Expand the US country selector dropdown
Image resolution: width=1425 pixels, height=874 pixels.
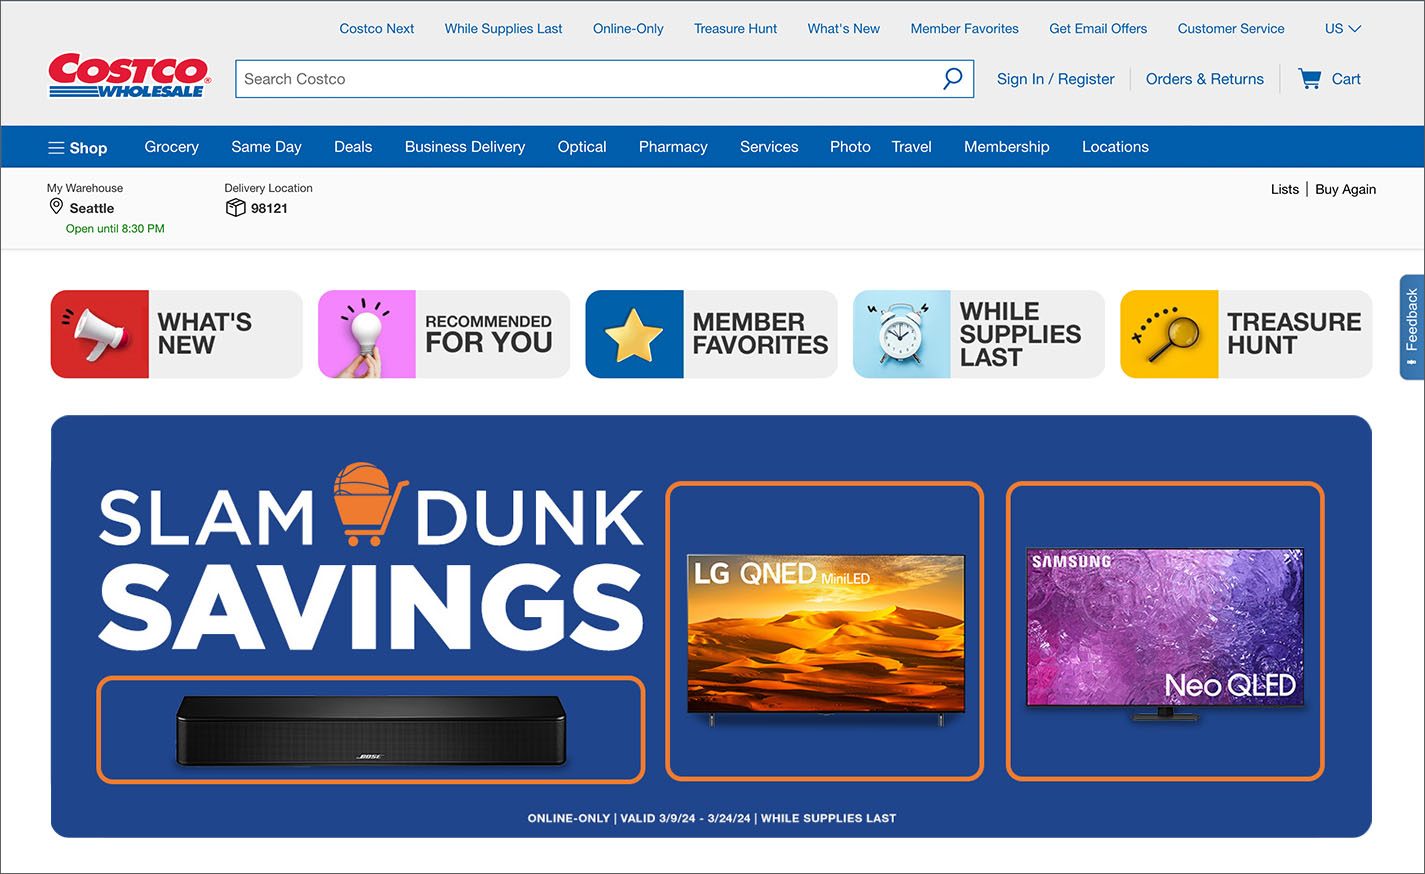[1342, 28]
